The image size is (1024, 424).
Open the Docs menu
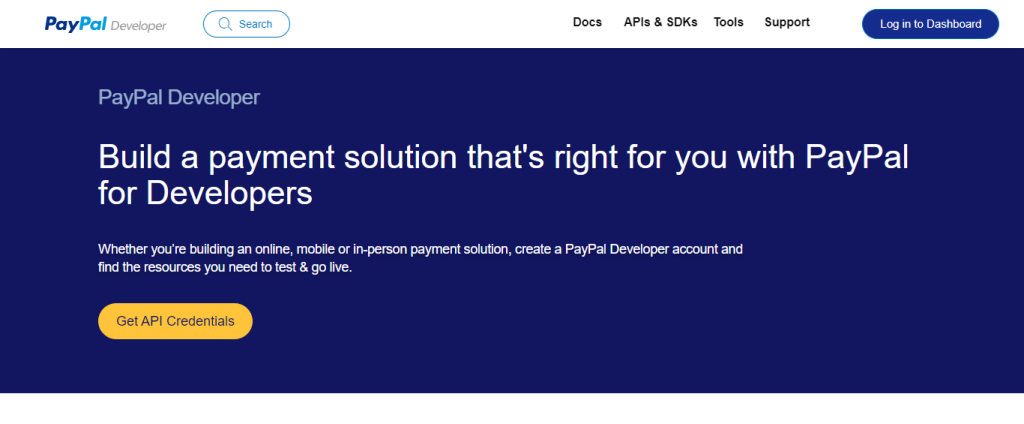[587, 22]
